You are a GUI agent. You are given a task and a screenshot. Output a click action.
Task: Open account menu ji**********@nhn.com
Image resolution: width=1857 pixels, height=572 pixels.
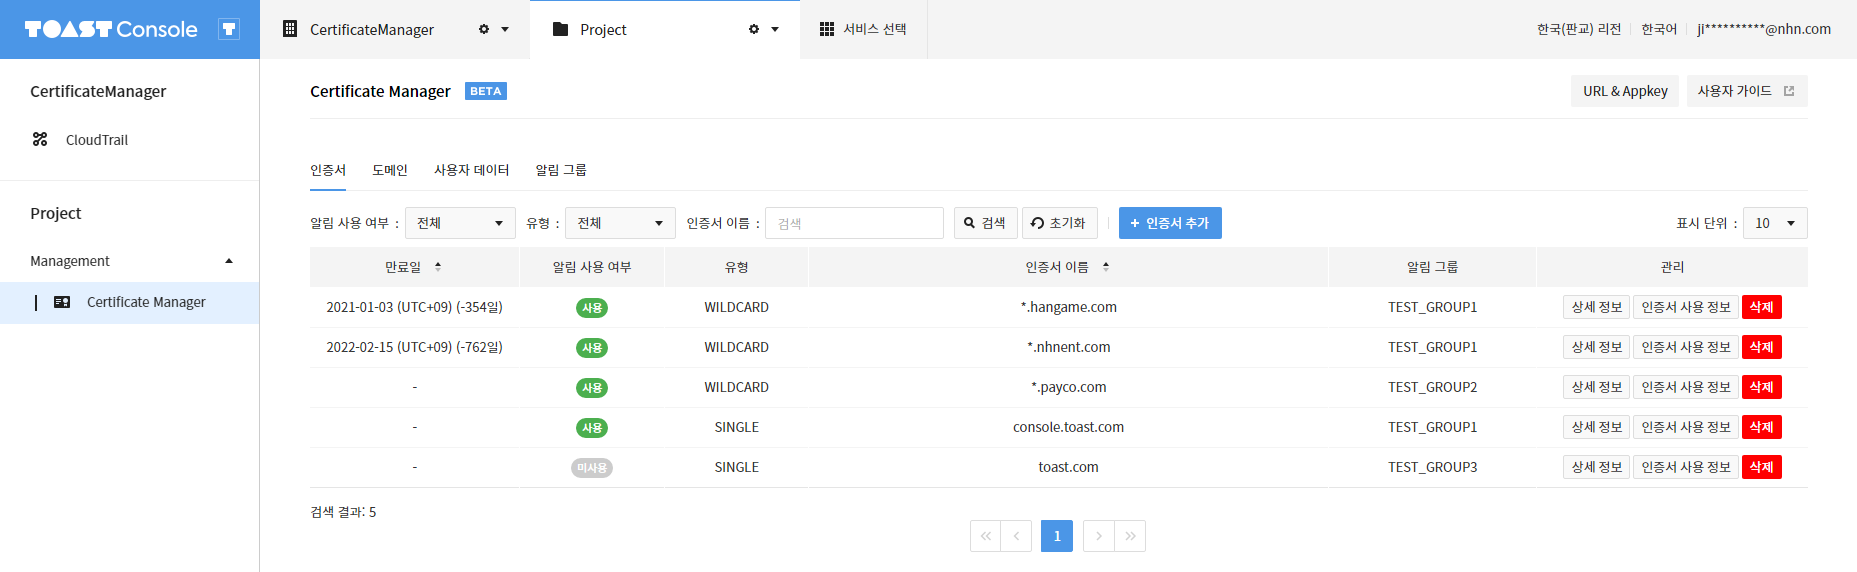[1764, 29]
